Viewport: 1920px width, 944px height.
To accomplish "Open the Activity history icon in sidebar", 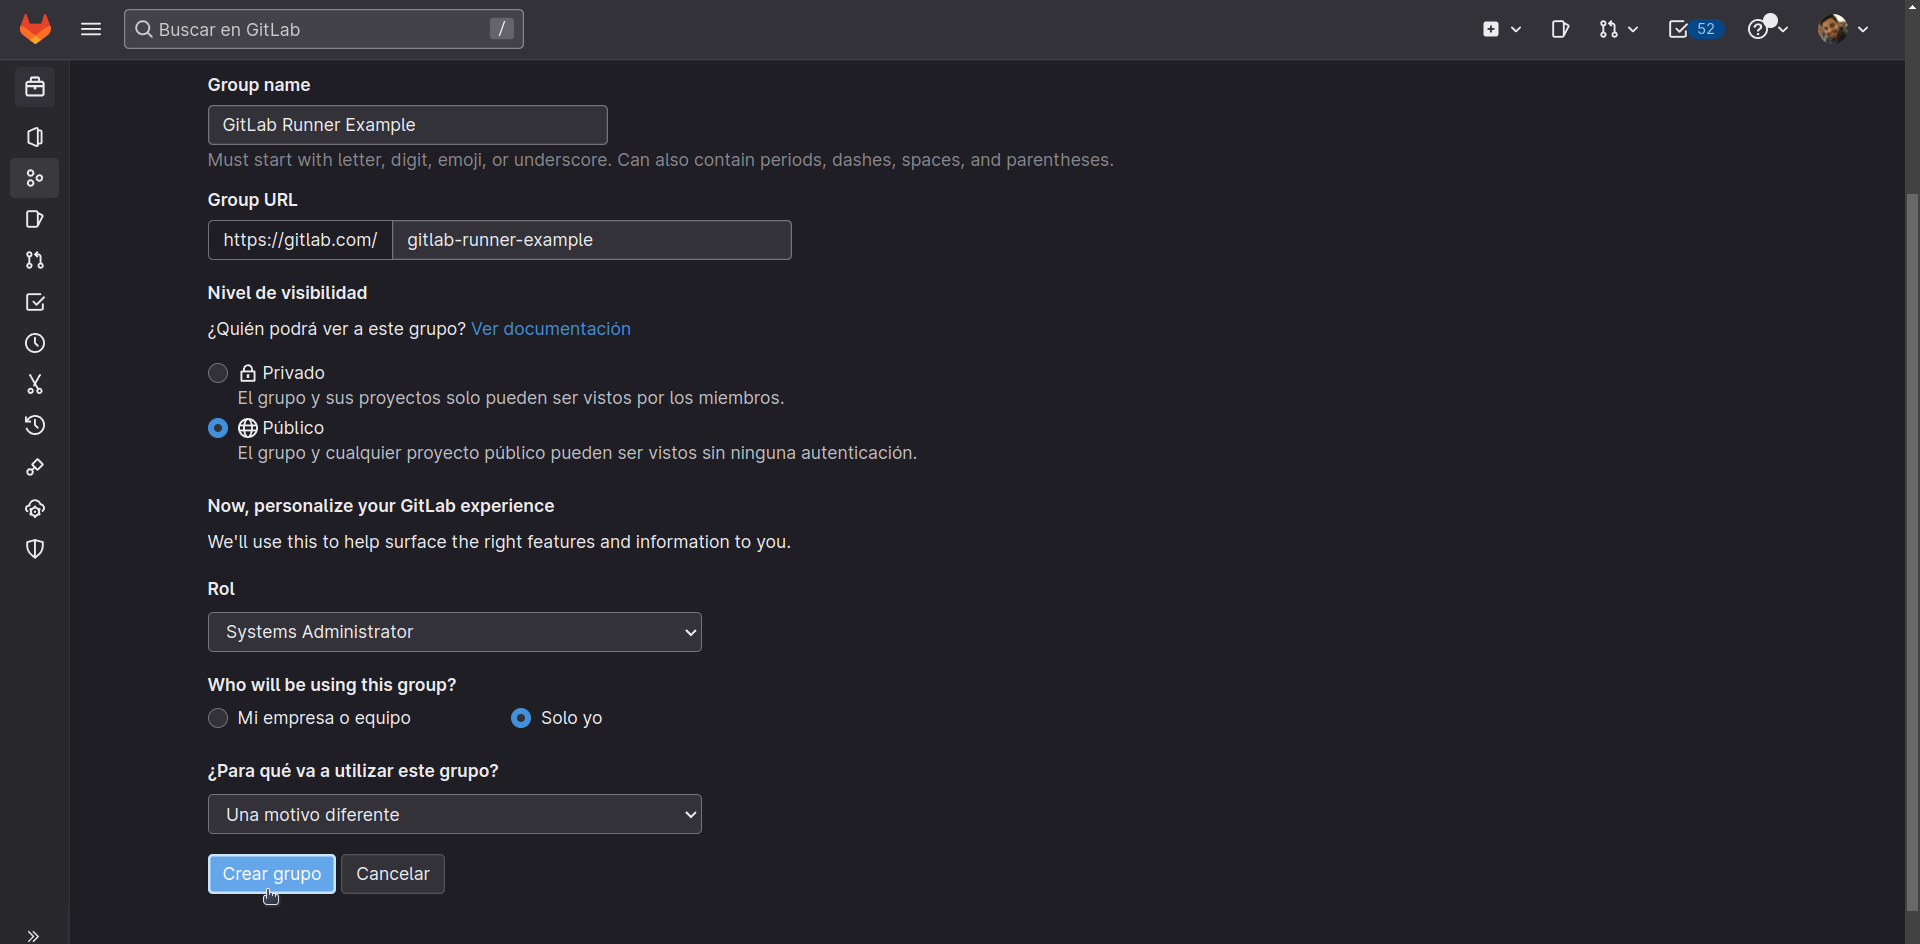I will click(35, 425).
